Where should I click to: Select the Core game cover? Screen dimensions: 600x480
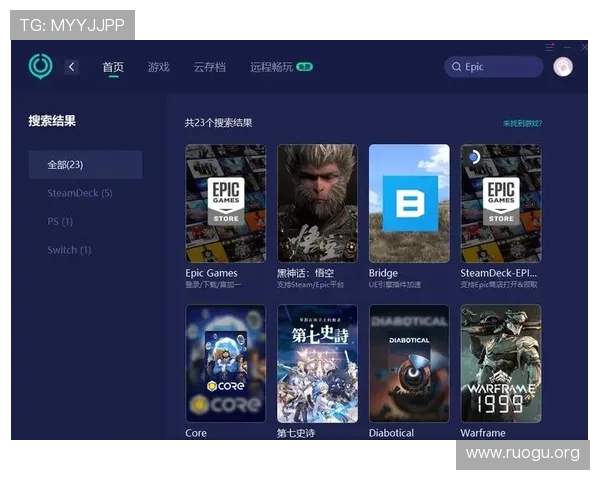(226, 363)
